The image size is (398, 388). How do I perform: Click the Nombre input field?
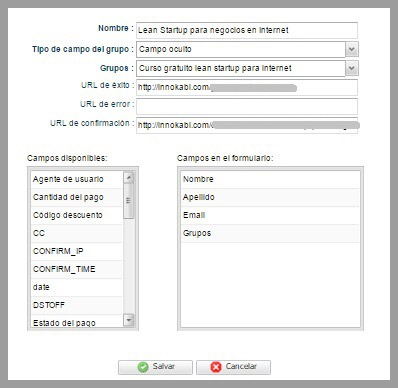click(247, 30)
